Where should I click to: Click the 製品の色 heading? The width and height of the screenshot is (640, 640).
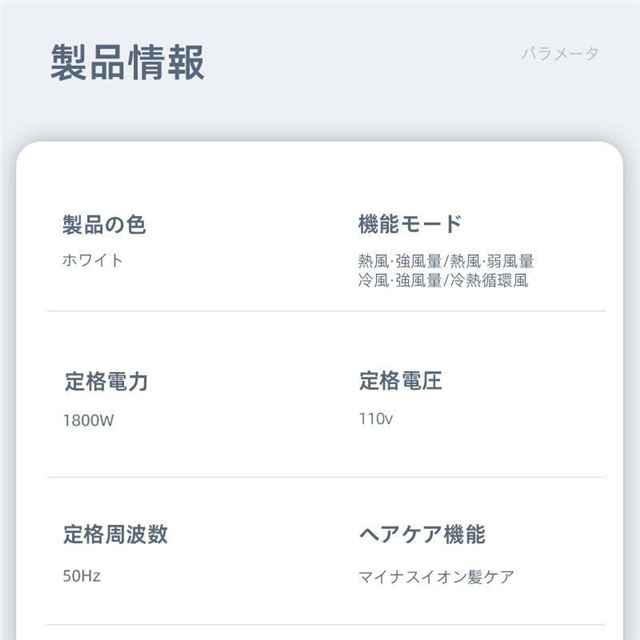click(104, 224)
